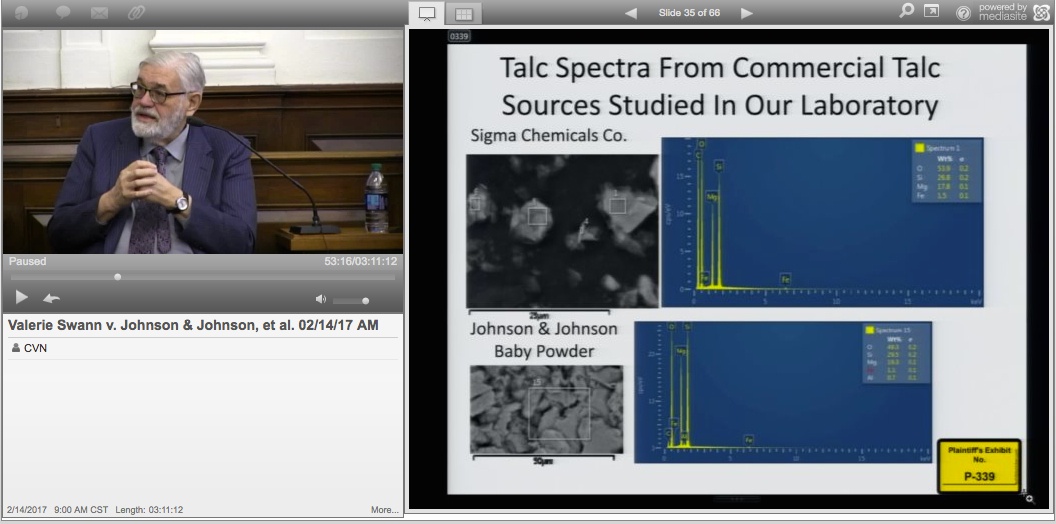Click the rewind/replay back arrow
This screenshot has width=1056, height=524.
pyautogui.click(x=51, y=298)
